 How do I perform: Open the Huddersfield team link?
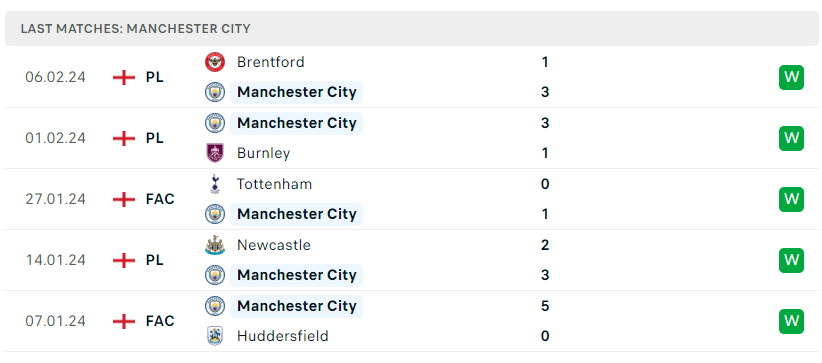click(x=283, y=336)
